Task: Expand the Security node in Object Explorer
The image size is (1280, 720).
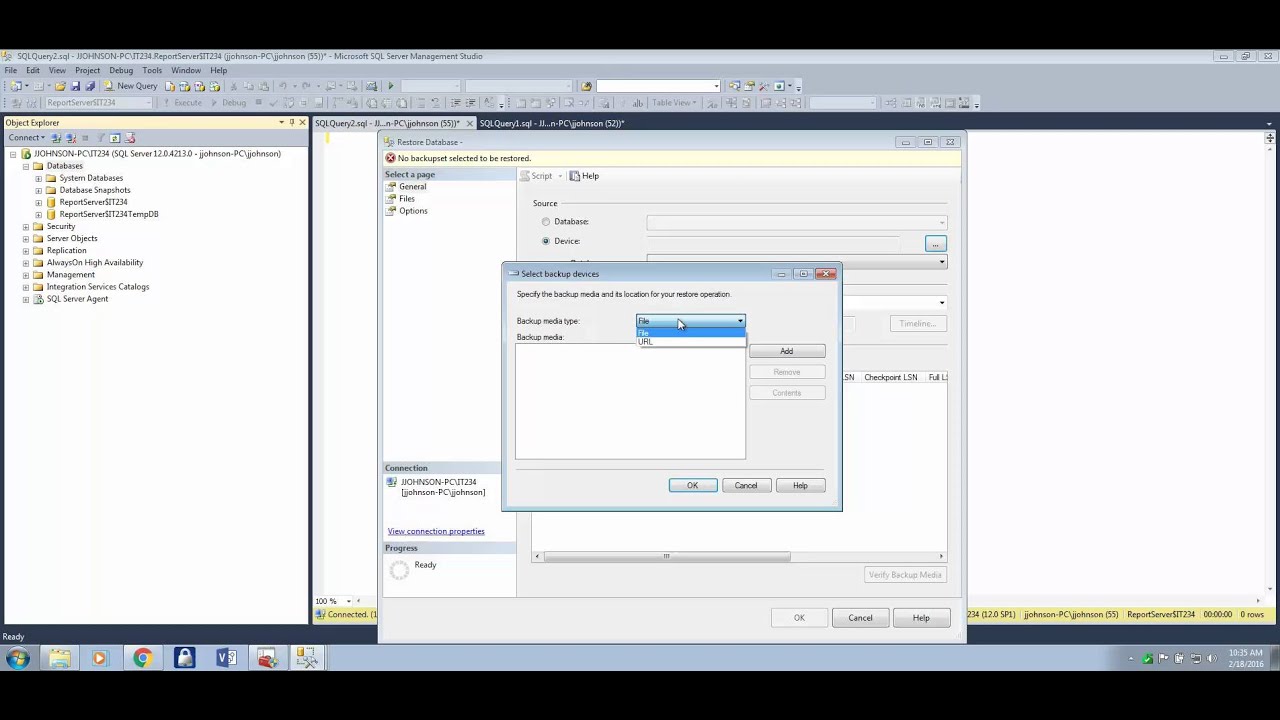Action: 26,227
